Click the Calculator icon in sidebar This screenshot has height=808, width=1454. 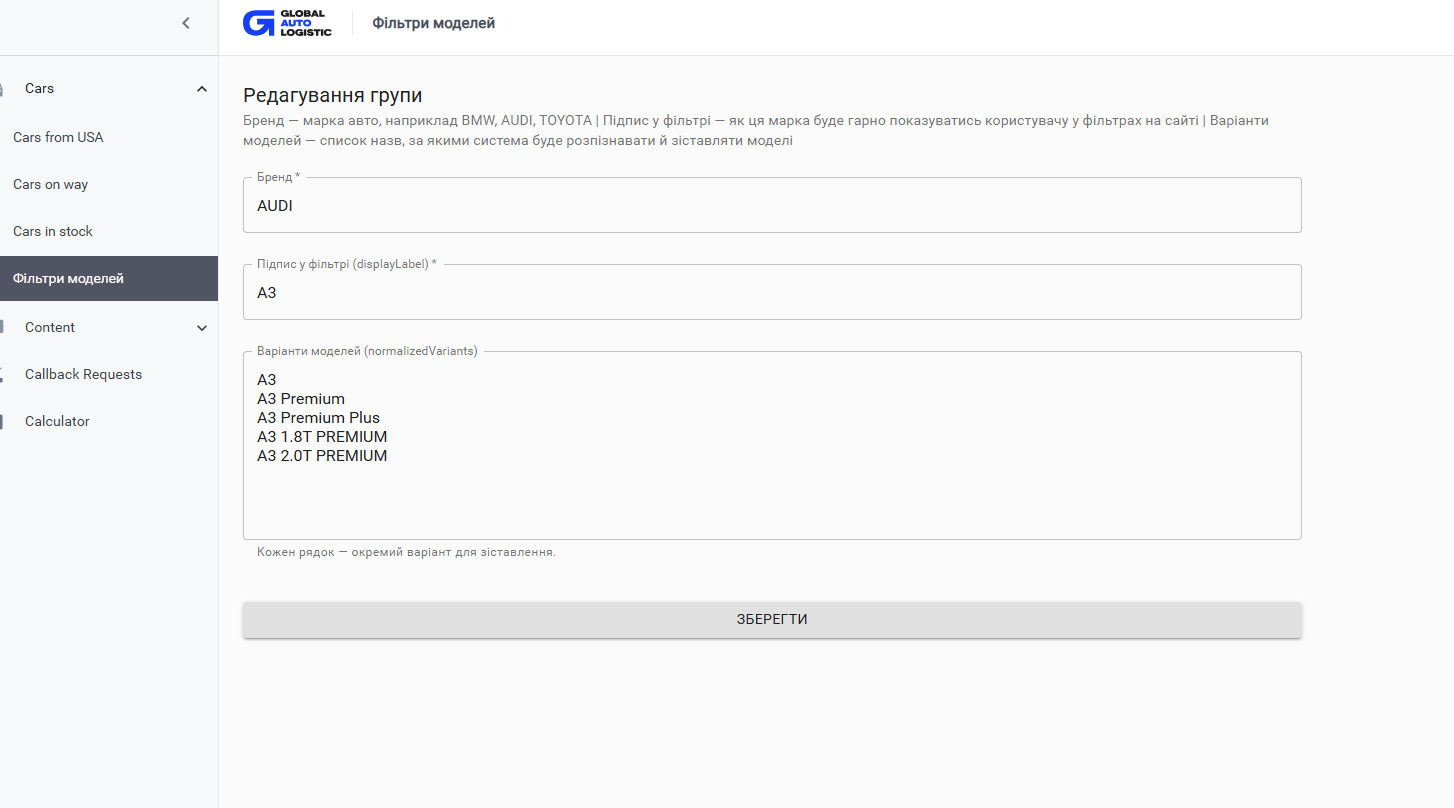[3, 421]
